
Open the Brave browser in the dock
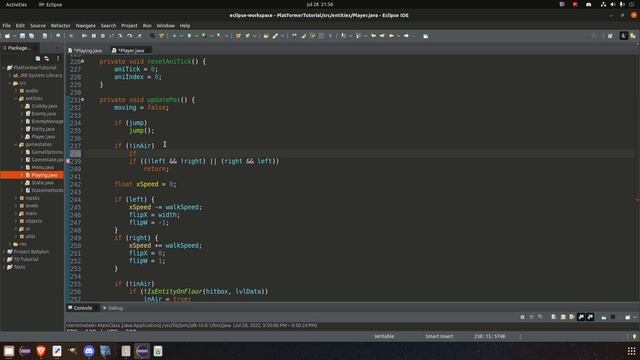point(40,351)
